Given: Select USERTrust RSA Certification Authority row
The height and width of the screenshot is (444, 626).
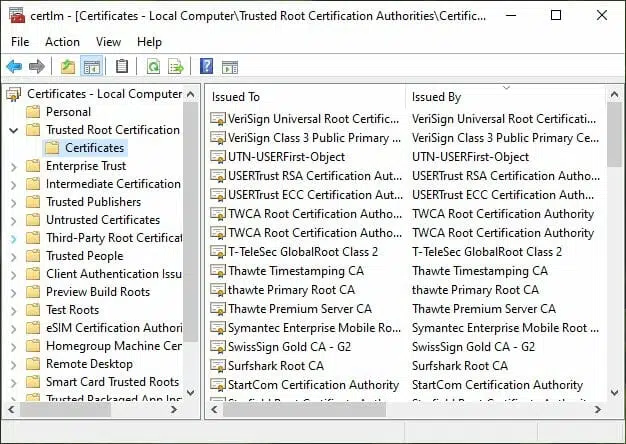Looking at the screenshot, I should click(405, 176).
